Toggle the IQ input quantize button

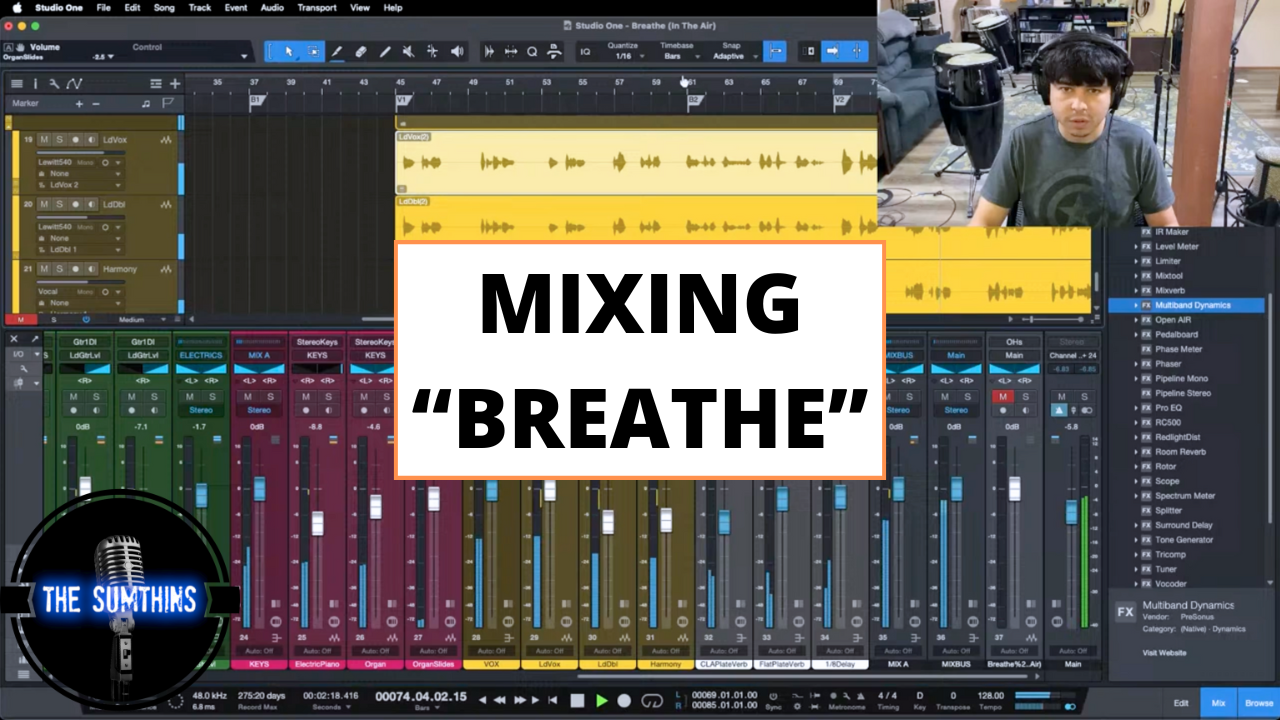(585, 51)
